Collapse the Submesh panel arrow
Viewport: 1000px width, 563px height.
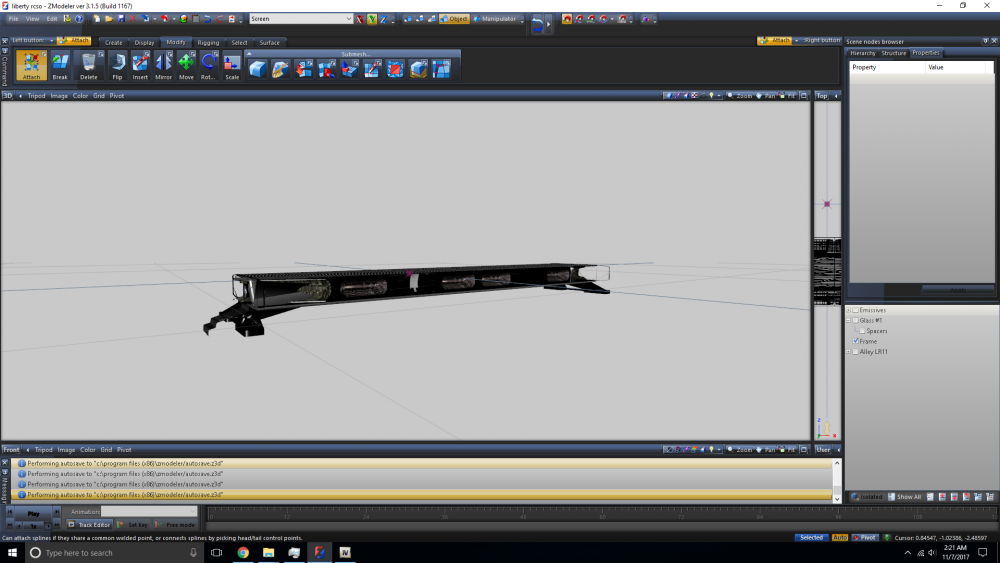coord(249,54)
